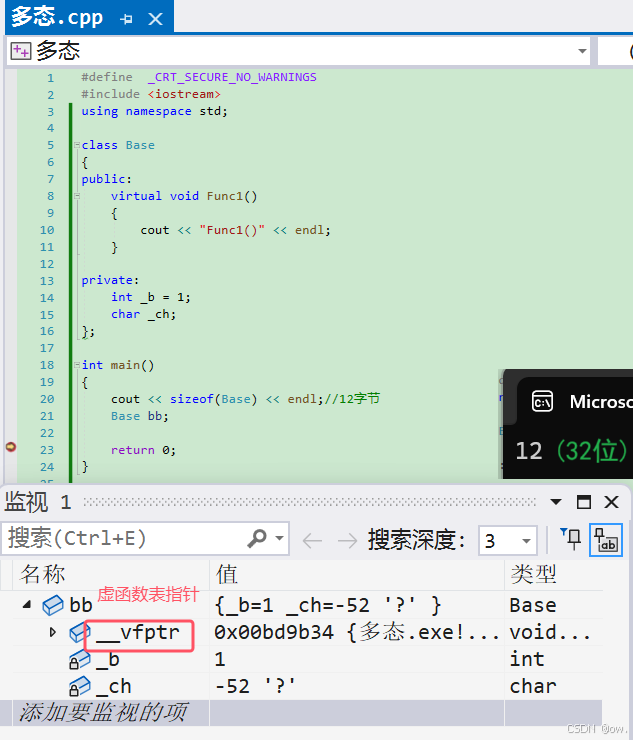This screenshot has height=740, width=633.
Task: Click the search magnifier icon
Action: coord(257,538)
